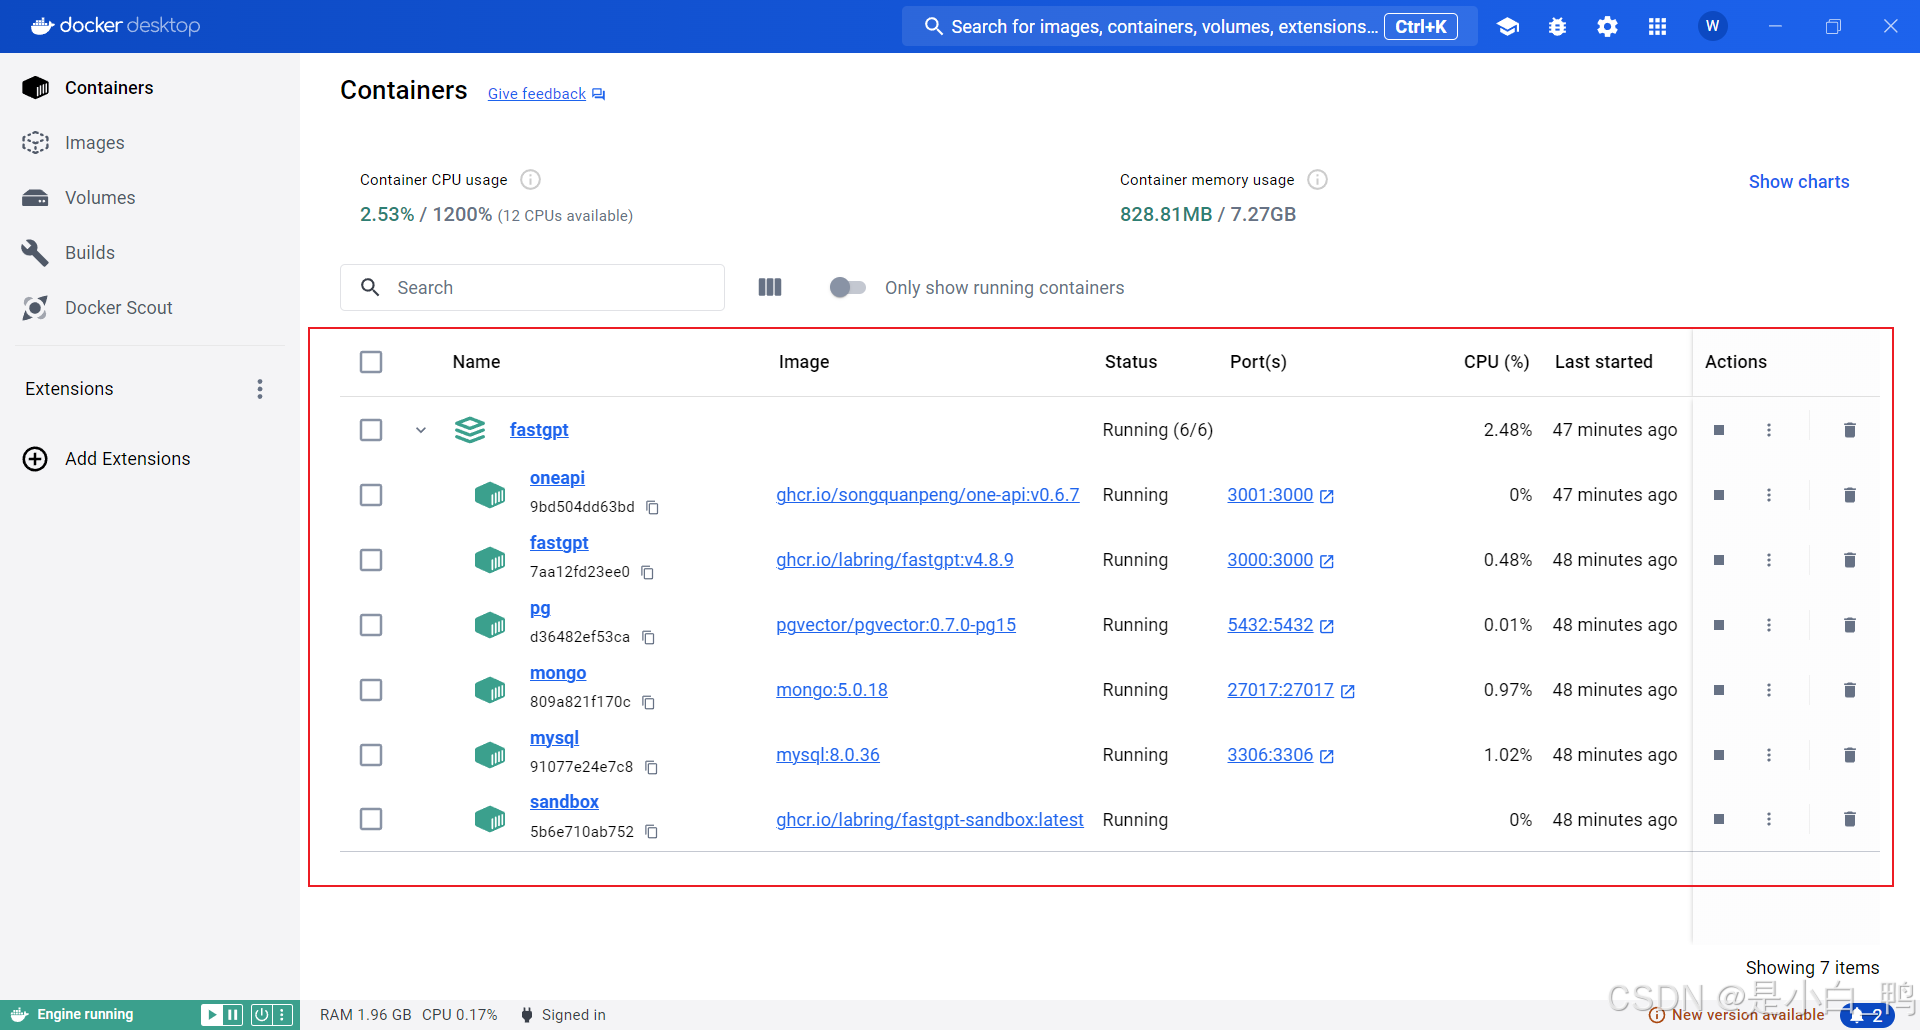Click the Add Extensions label
Image resolution: width=1920 pixels, height=1030 pixels.
click(x=128, y=459)
